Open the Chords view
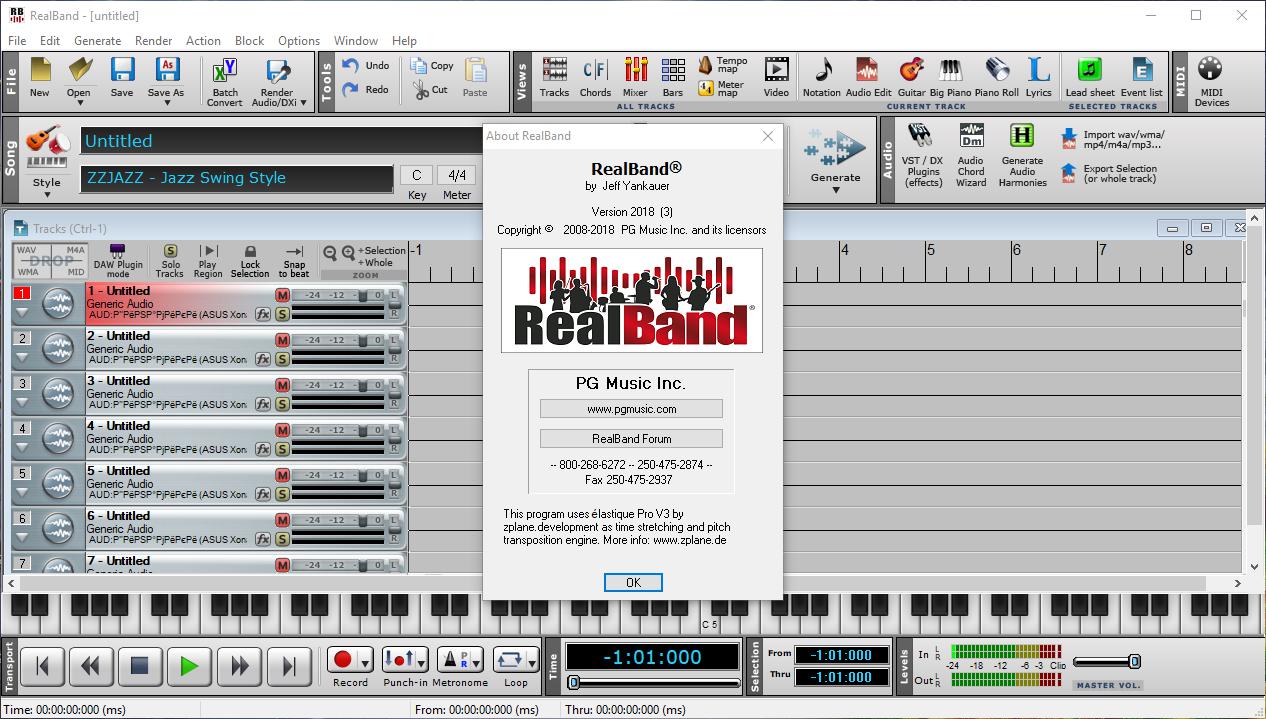Viewport: 1266px width, 719px height. (595, 71)
